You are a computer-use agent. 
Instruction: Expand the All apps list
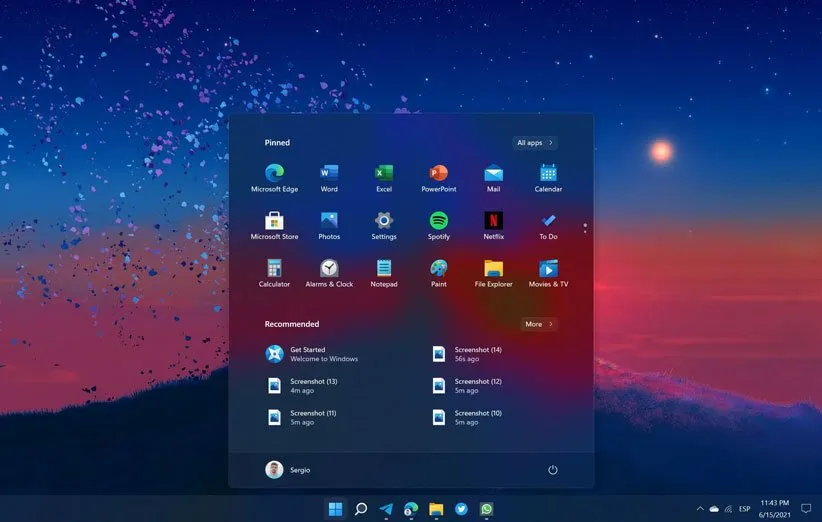535,143
